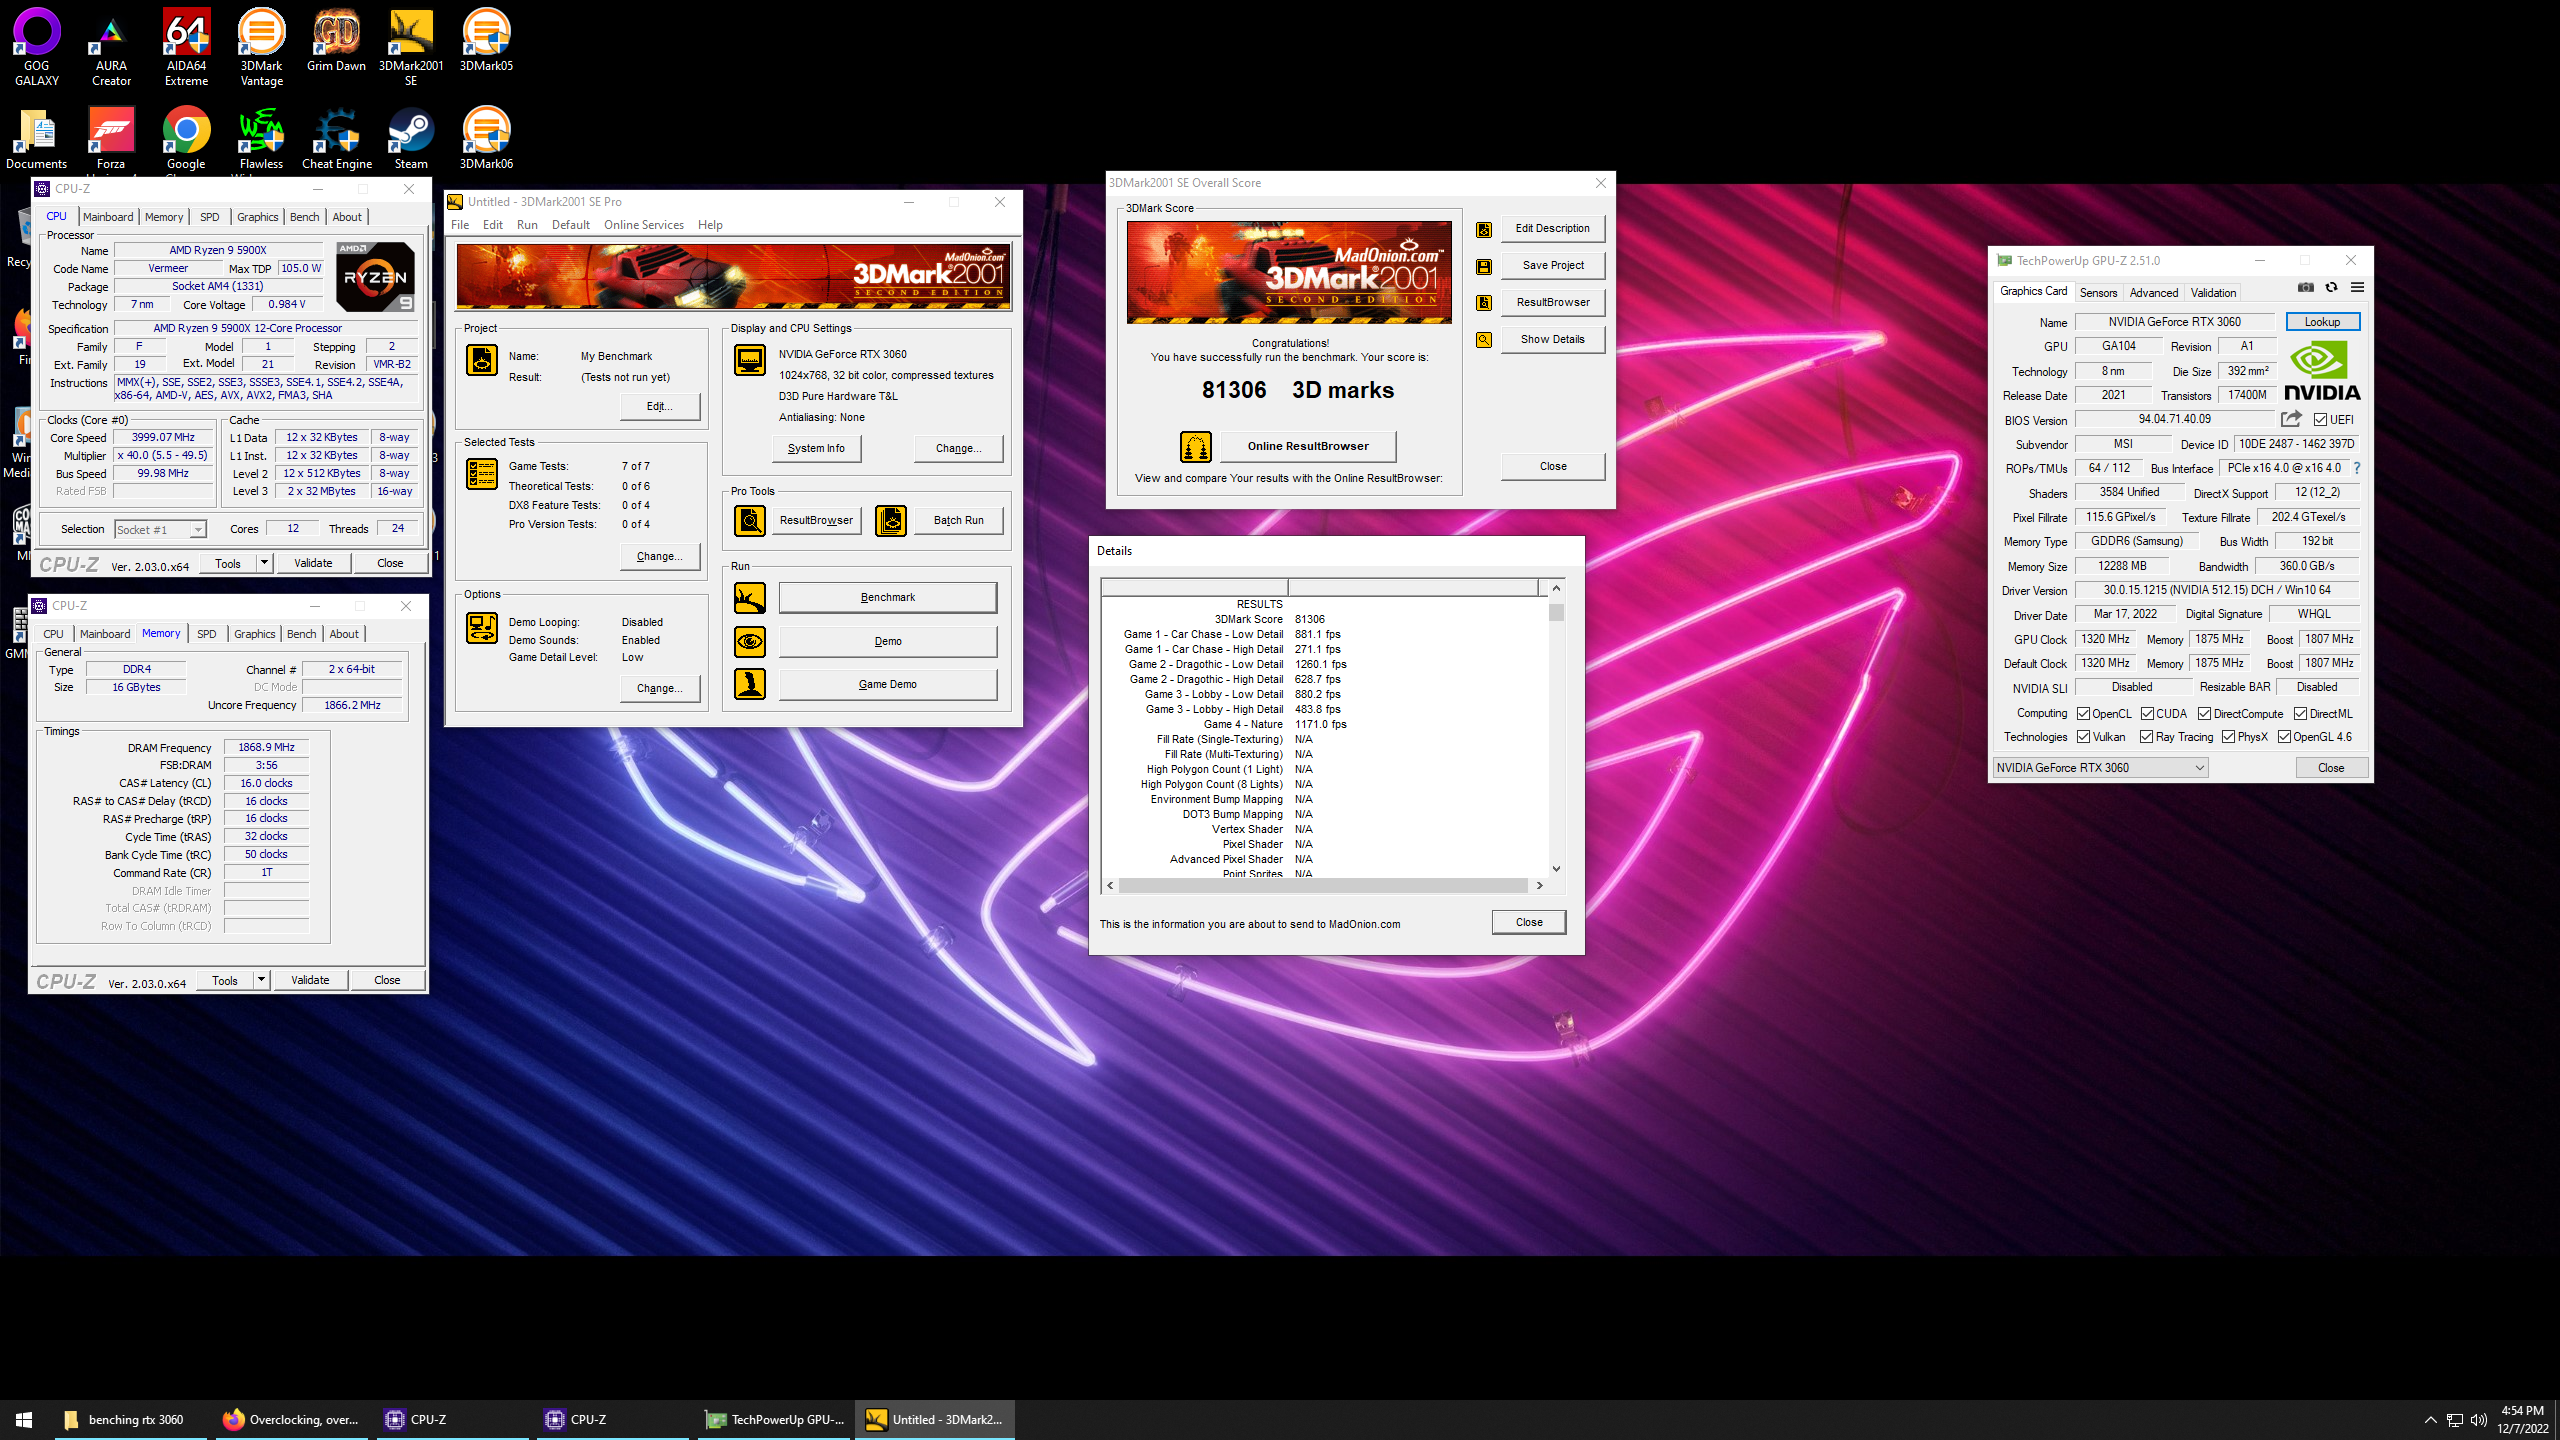
Task: Click the horizontal scrollbar in Details list
Action: [1324, 885]
